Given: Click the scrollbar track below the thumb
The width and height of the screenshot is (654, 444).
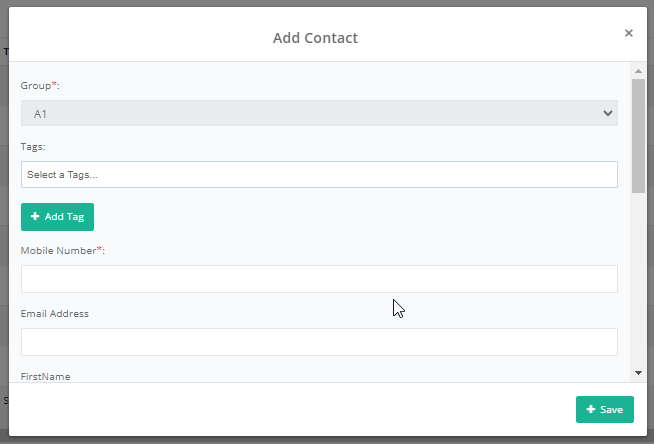Looking at the screenshot, I should pyautogui.click(x=638, y=280).
